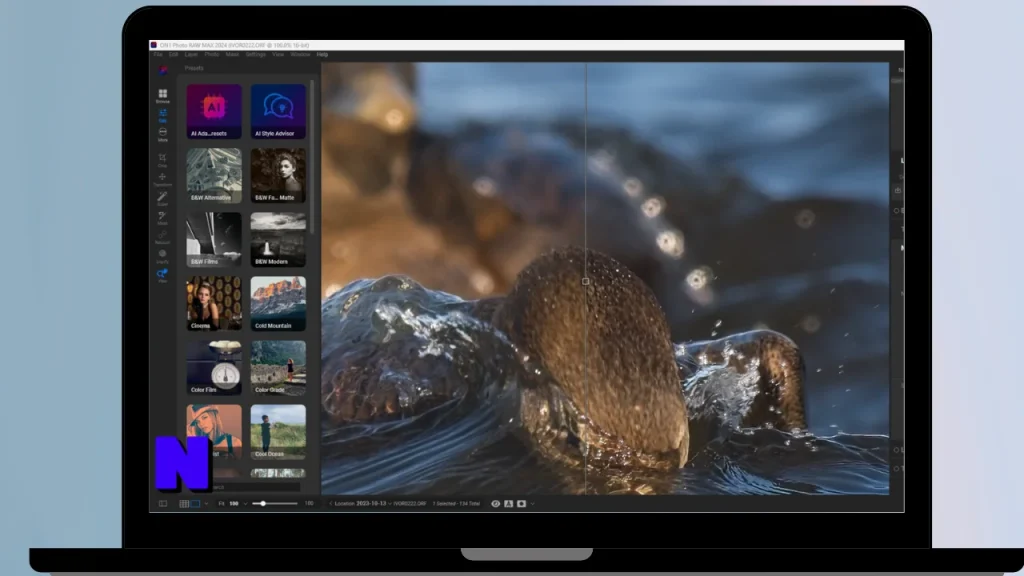Open the File menu
This screenshot has width=1024, height=576.
(x=158, y=55)
